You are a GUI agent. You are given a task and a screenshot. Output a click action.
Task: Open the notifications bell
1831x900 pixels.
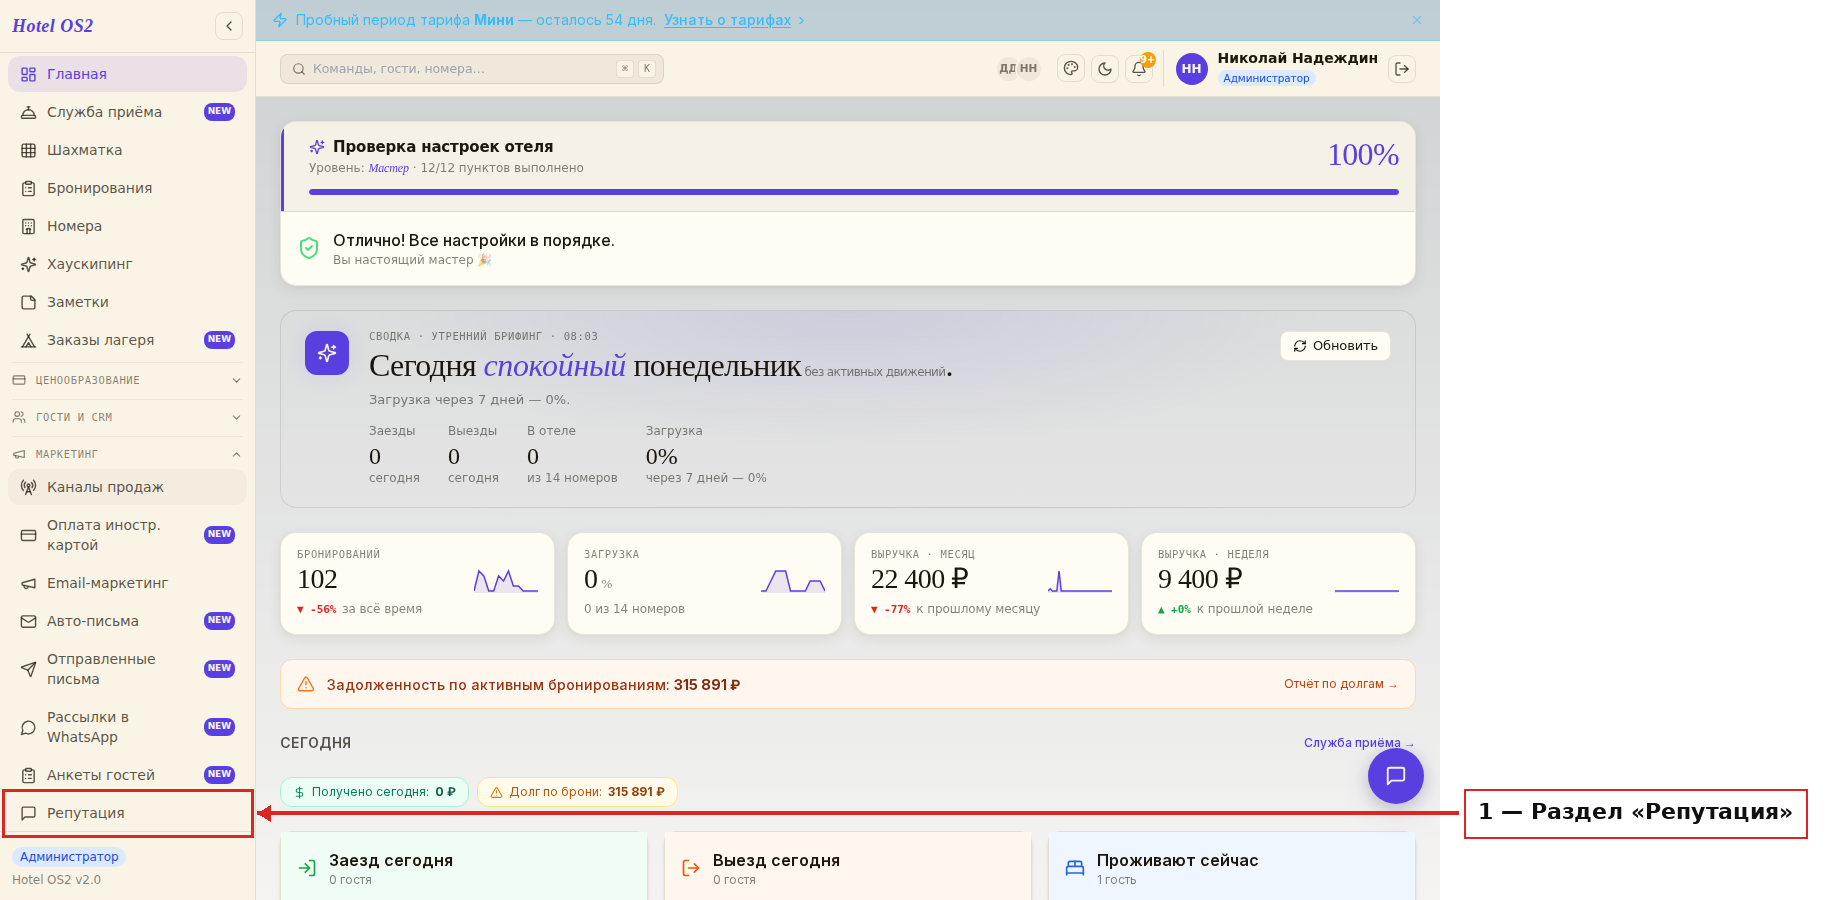pyautogui.click(x=1139, y=69)
